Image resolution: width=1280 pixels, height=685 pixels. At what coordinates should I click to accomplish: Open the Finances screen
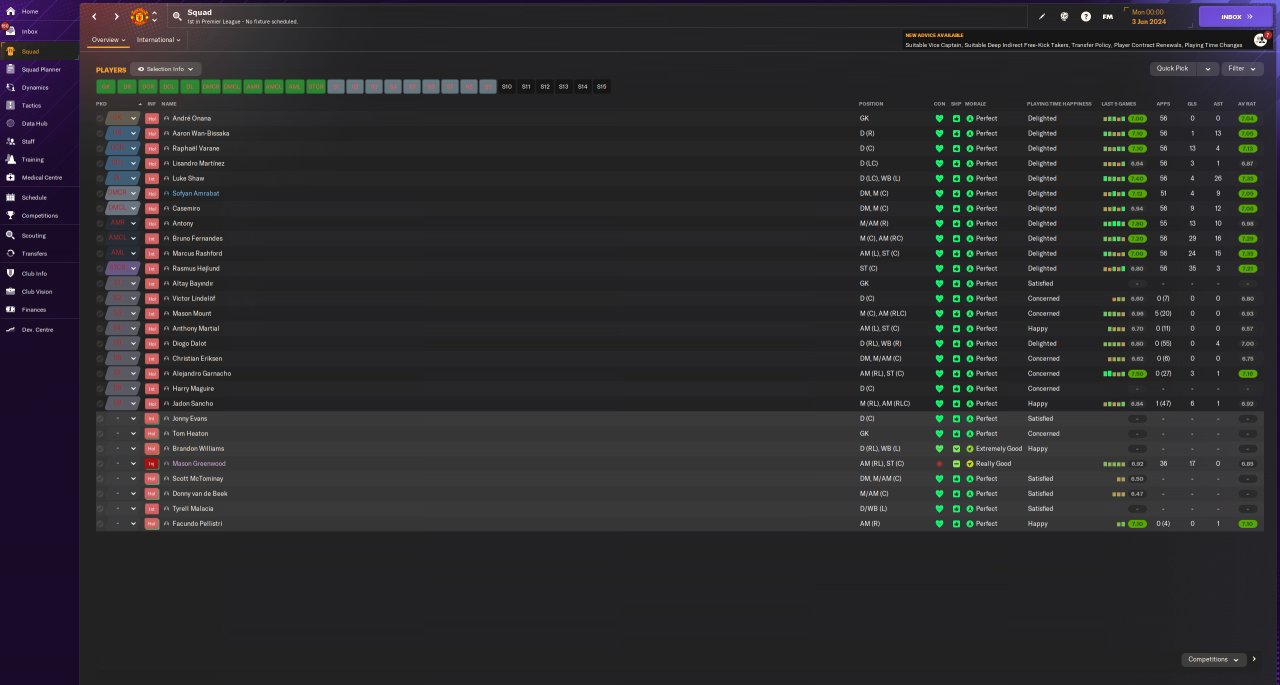[40, 309]
